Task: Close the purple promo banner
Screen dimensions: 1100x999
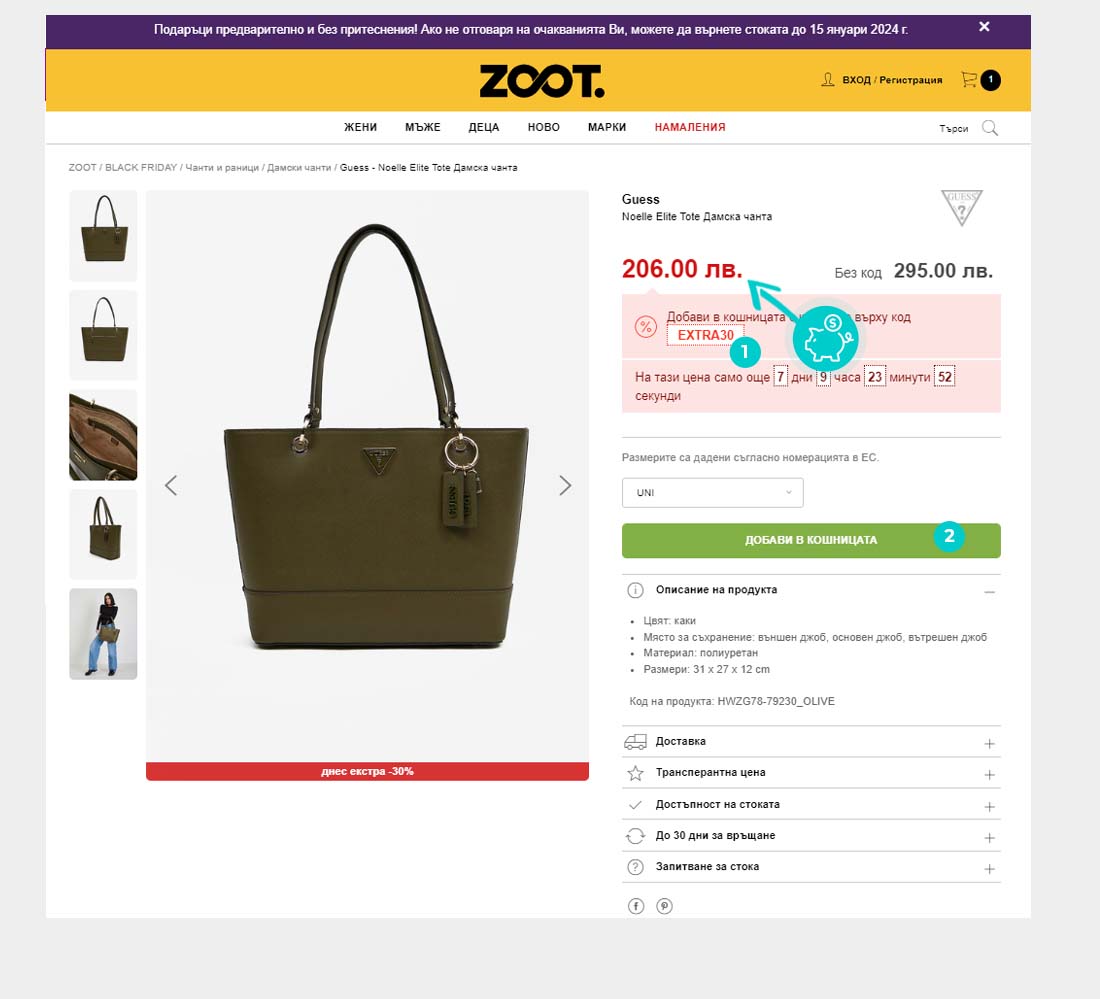Action: point(984,27)
